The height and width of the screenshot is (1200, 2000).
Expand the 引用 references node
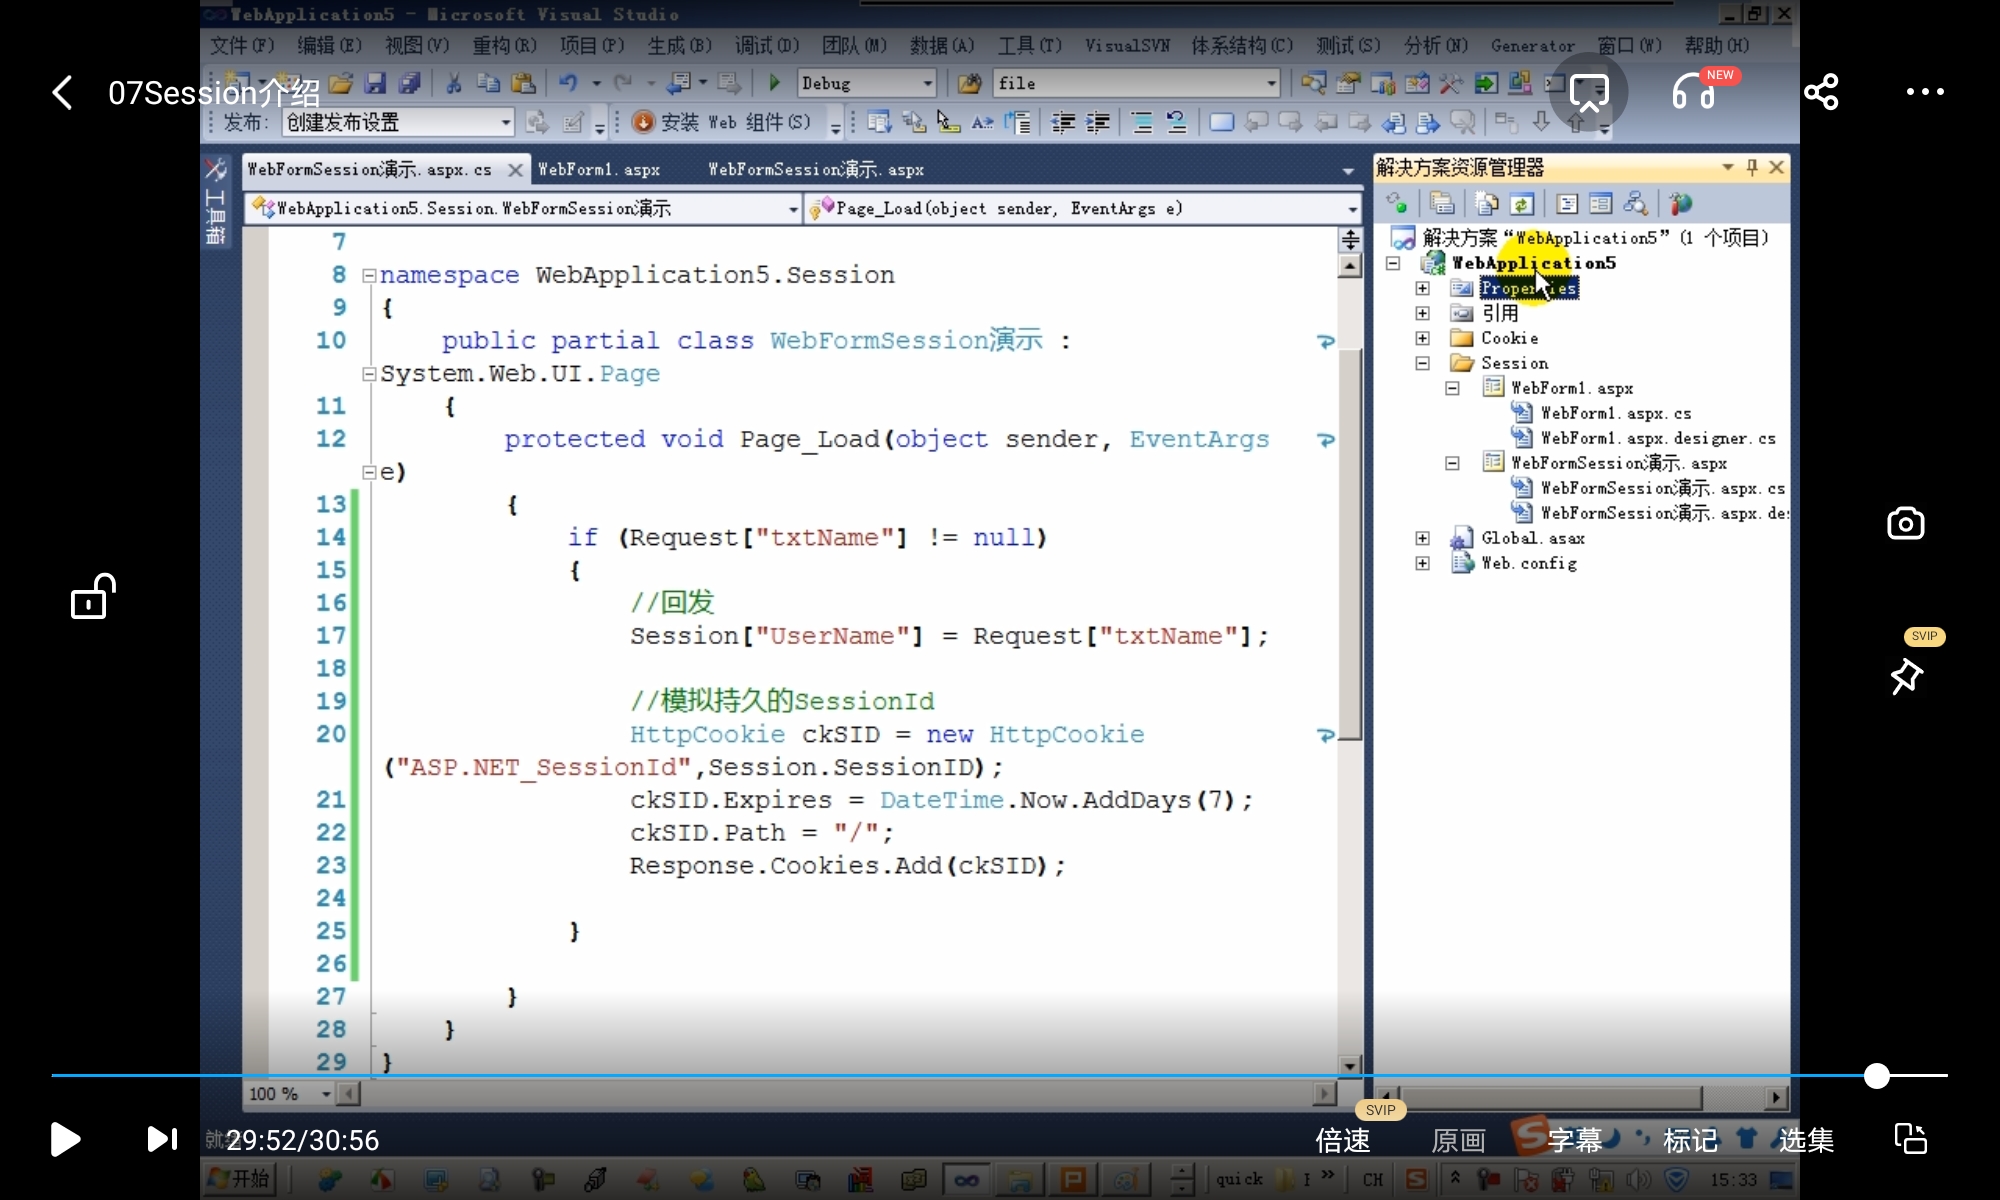[x=1422, y=313]
